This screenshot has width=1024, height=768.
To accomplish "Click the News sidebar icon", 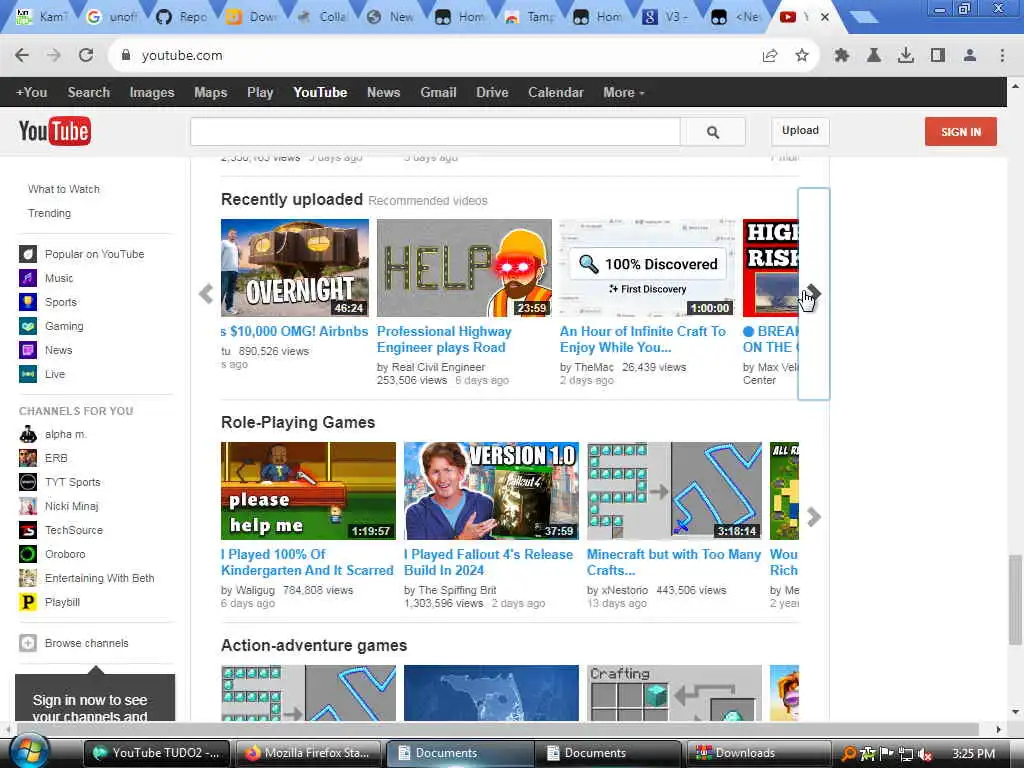I will pos(27,350).
